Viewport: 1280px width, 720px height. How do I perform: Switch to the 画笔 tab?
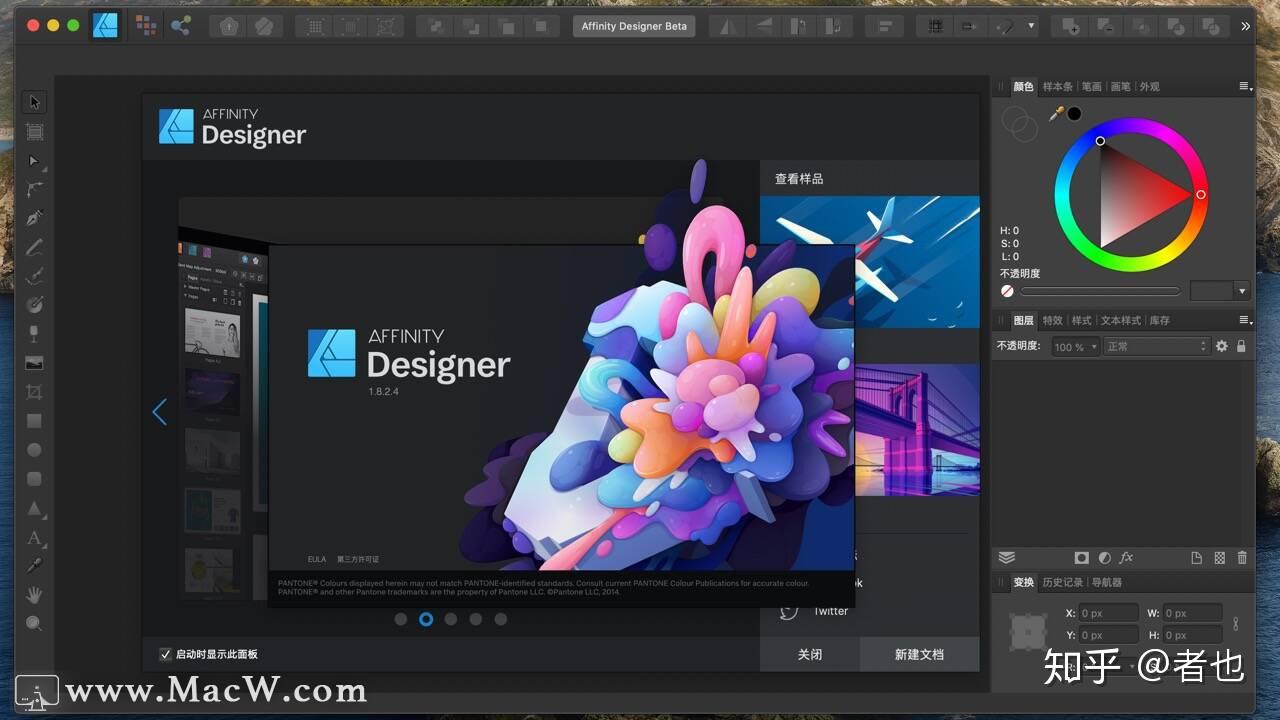click(1120, 87)
